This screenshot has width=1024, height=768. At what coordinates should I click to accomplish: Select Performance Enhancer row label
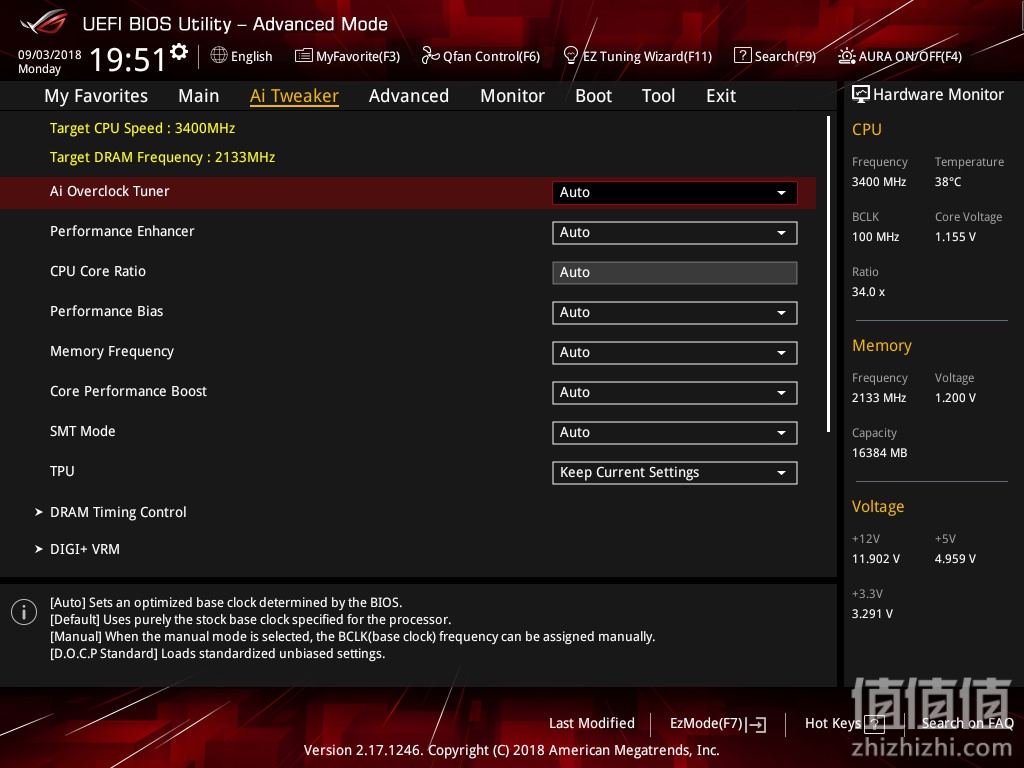[x=122, y=231]
